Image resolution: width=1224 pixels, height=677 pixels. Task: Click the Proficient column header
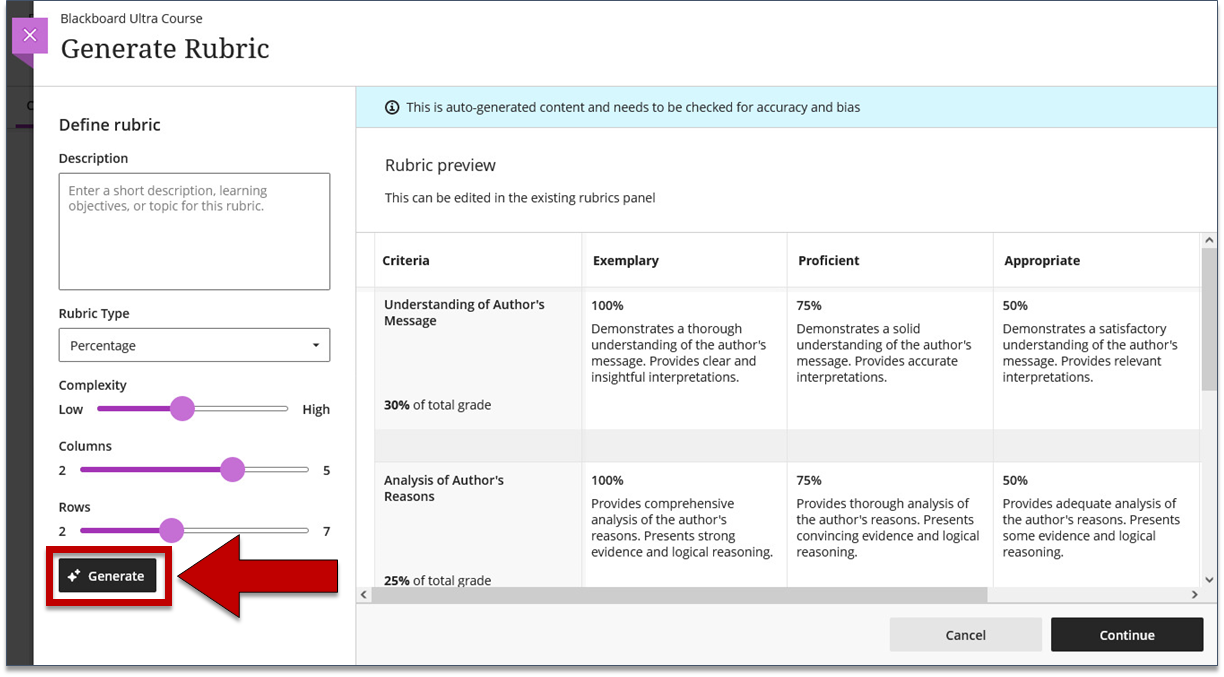point(829,260)
